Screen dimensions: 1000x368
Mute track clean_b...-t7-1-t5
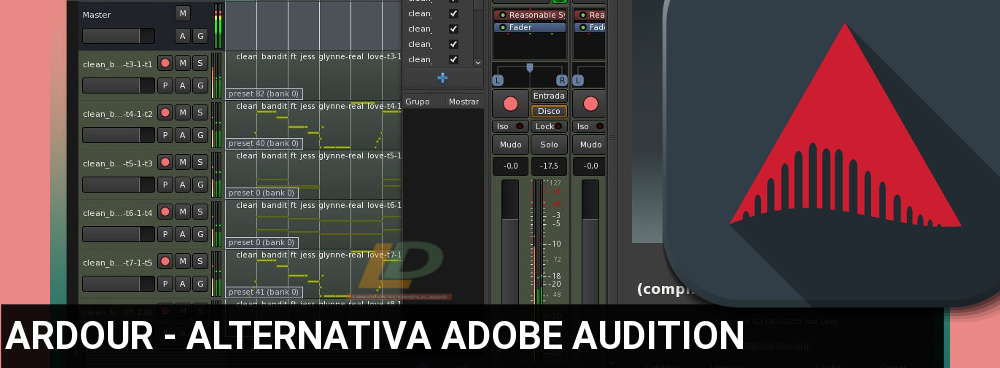(182, 261)
